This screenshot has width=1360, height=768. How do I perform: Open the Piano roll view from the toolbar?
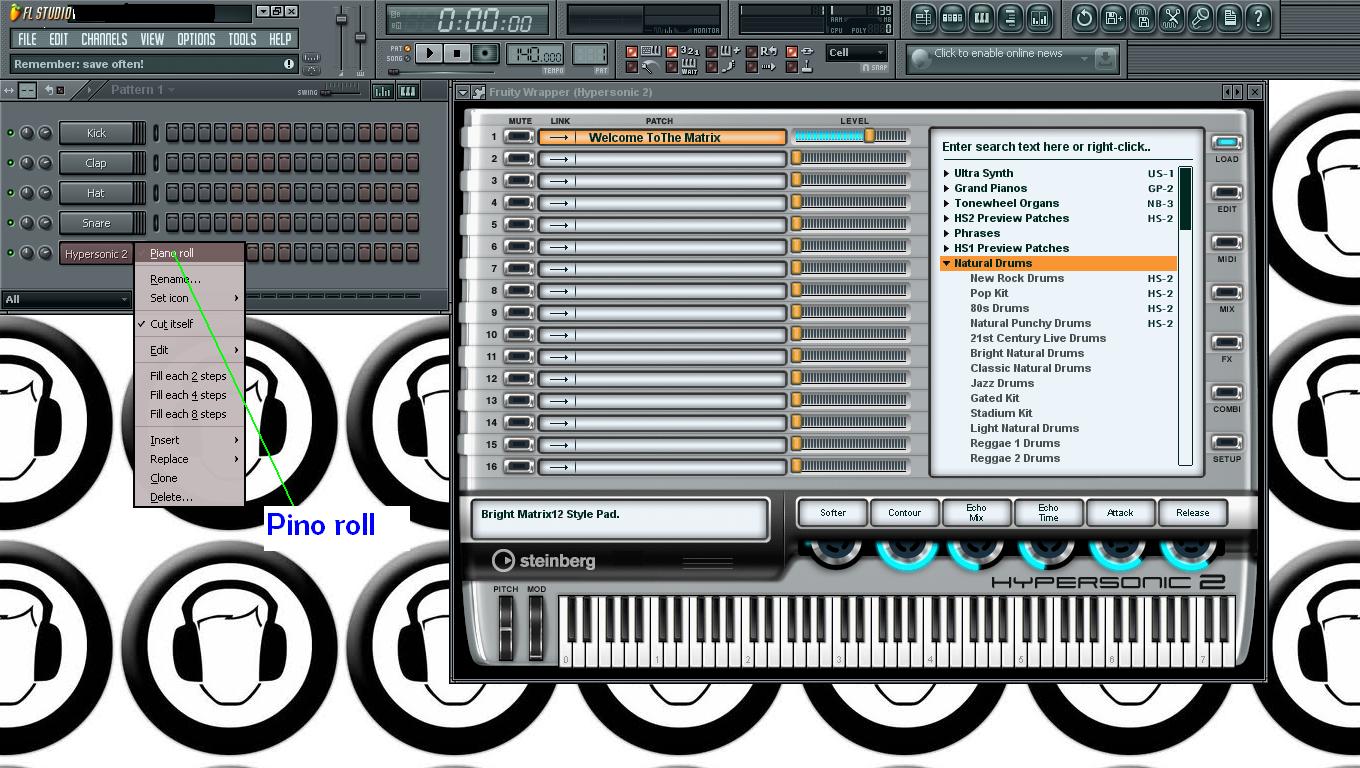click(x=980, y=18)
